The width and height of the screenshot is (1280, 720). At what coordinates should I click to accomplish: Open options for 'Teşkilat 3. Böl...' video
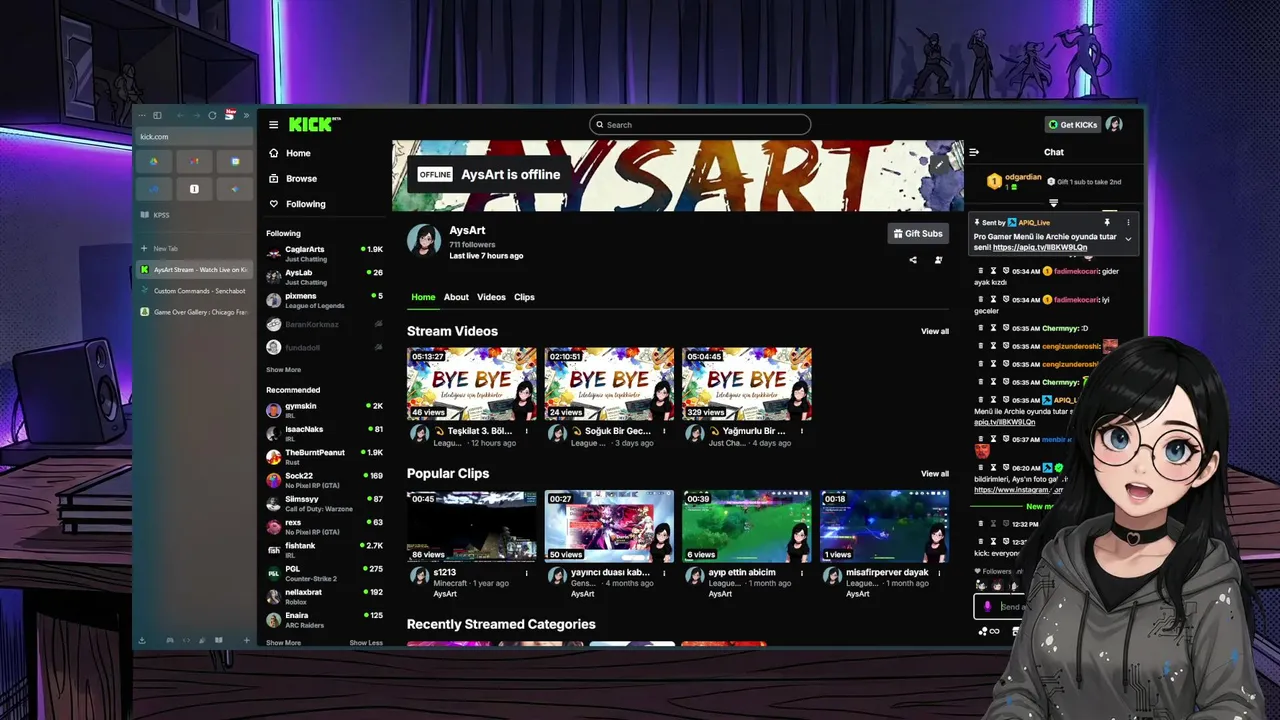(526, 432)
